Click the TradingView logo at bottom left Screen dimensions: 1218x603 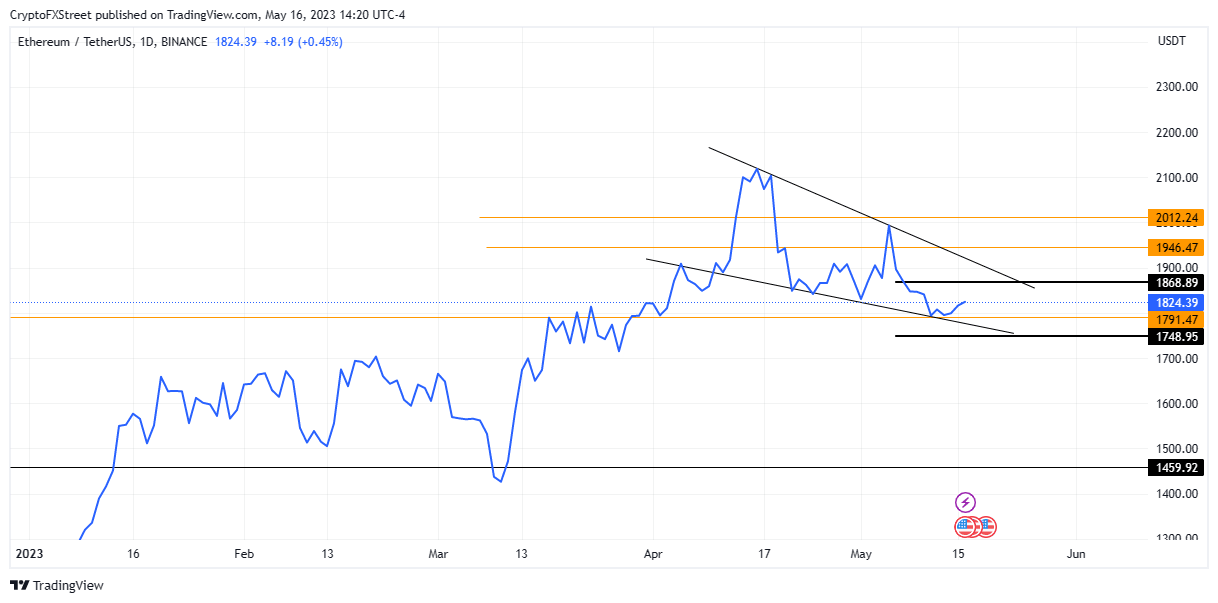point(57,585)
